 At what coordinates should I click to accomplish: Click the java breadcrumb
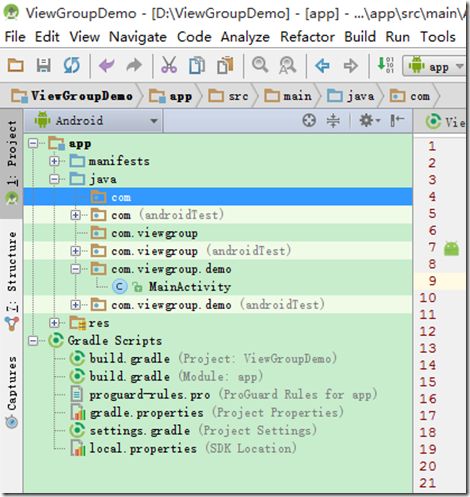(x=351, y=96)
